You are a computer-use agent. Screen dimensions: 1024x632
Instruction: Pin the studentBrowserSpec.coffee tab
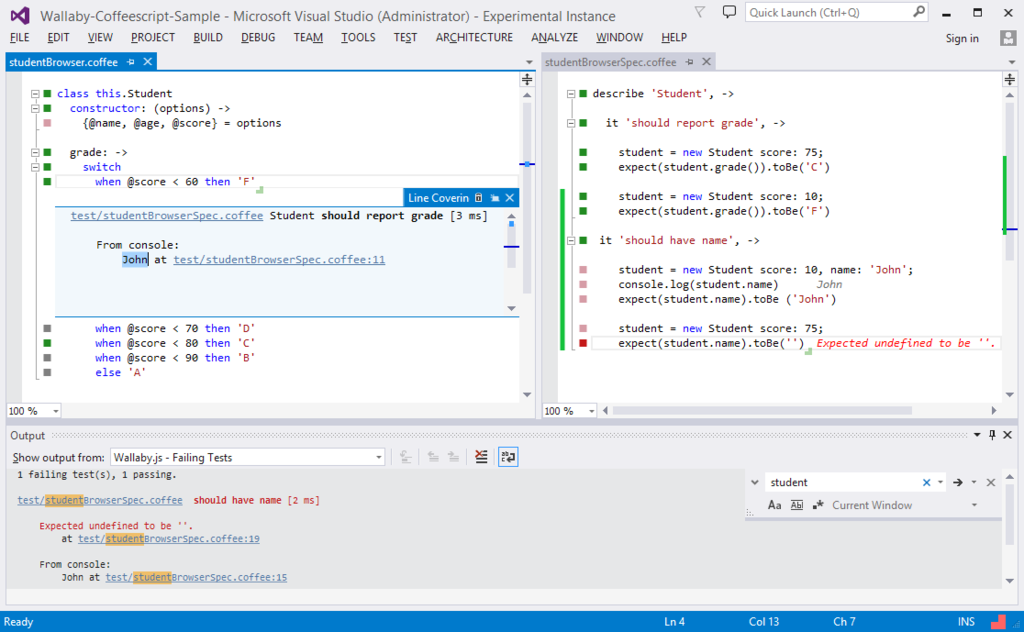click(x=690, y=62)
